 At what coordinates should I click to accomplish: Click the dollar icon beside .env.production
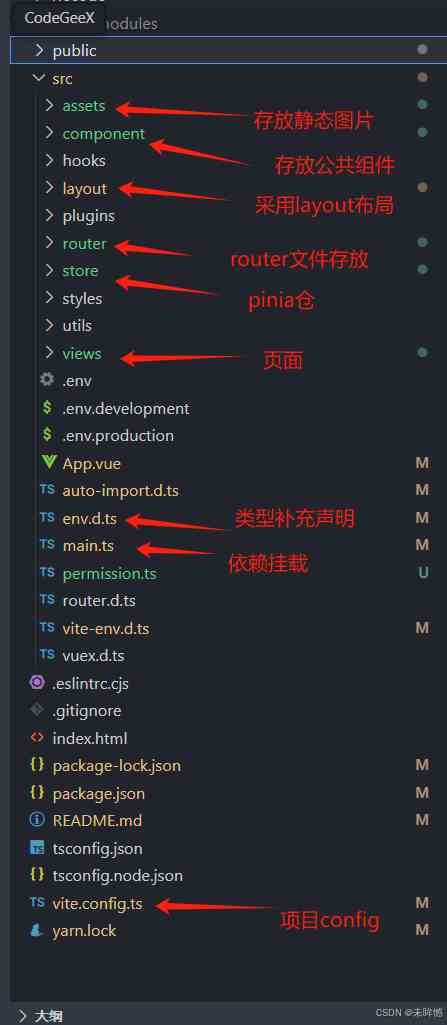(47, 435)
